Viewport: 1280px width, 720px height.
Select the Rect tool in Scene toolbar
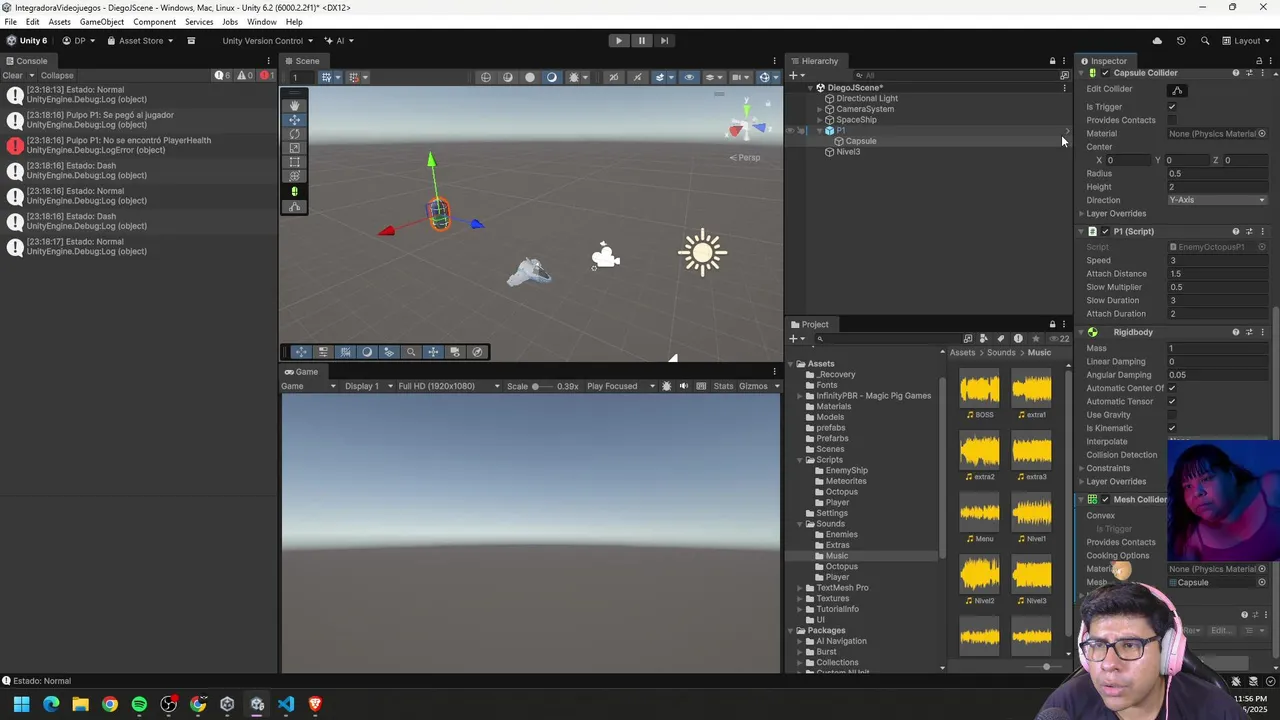(294, 162)
